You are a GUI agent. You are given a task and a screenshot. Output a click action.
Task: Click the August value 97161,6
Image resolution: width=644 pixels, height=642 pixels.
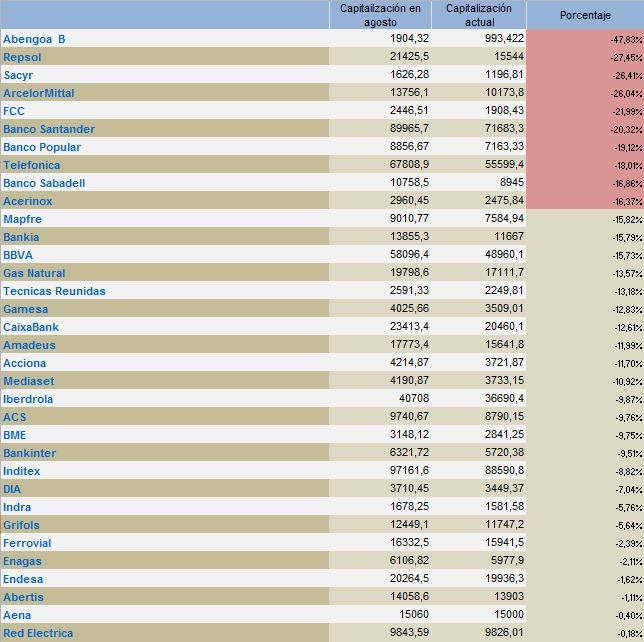tap(409, 470)
